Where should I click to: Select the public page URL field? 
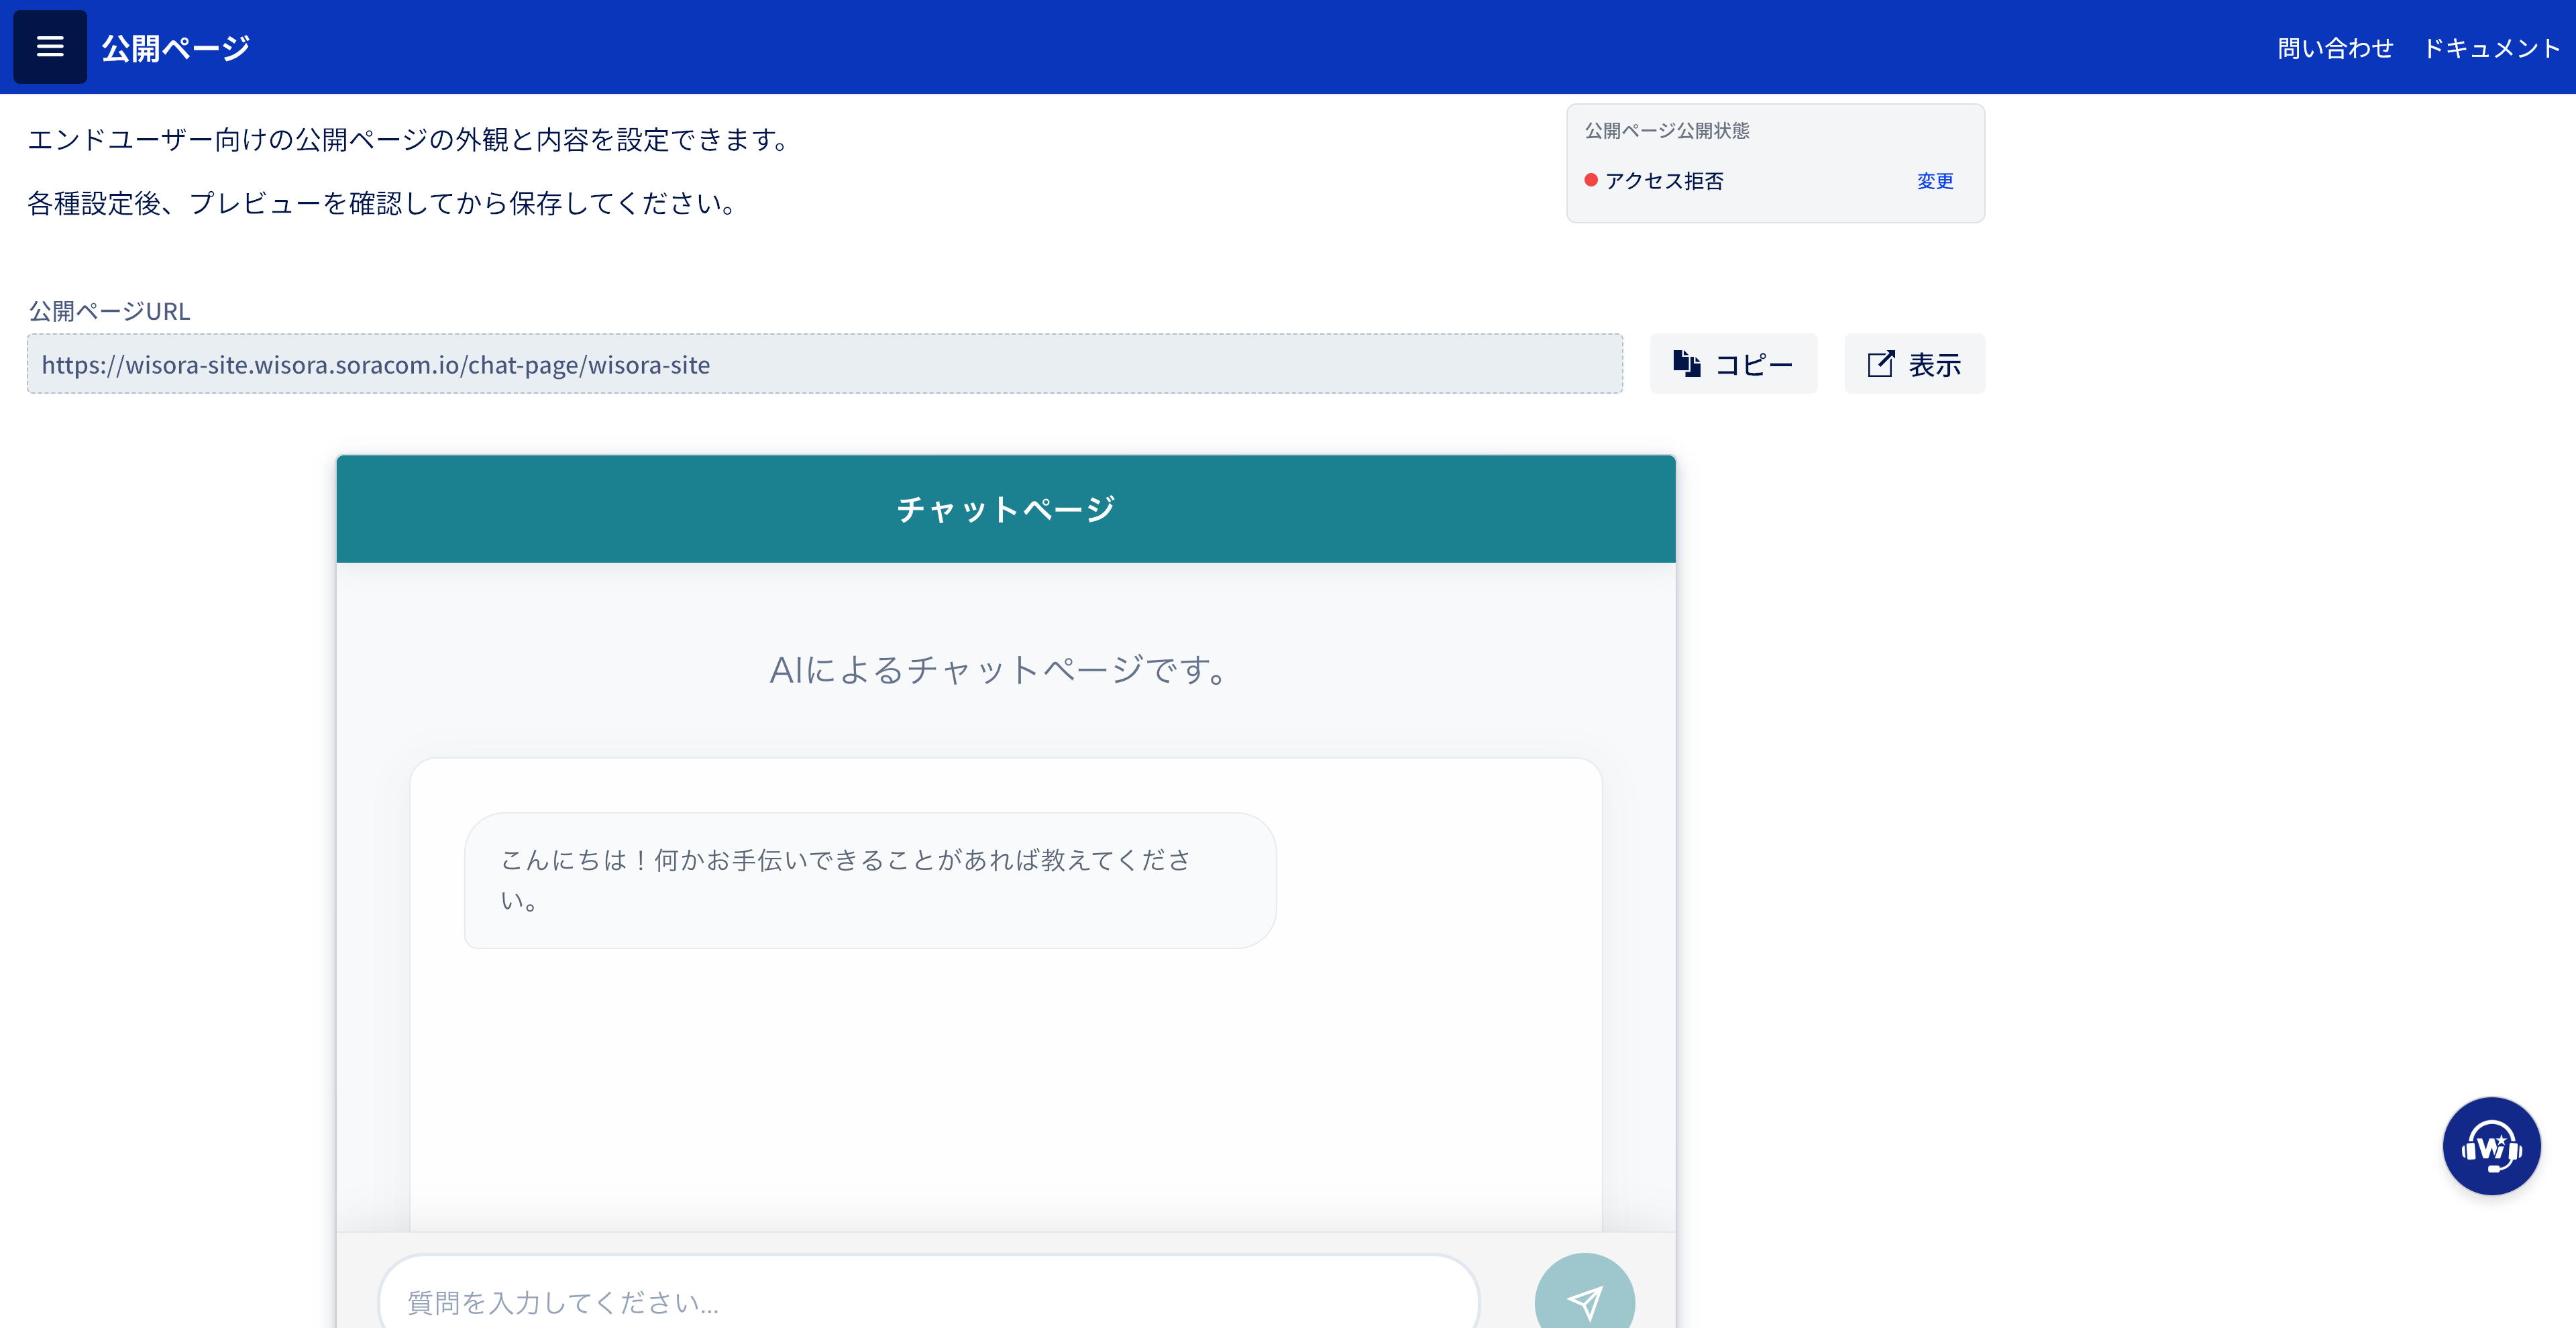pos(824,364)
